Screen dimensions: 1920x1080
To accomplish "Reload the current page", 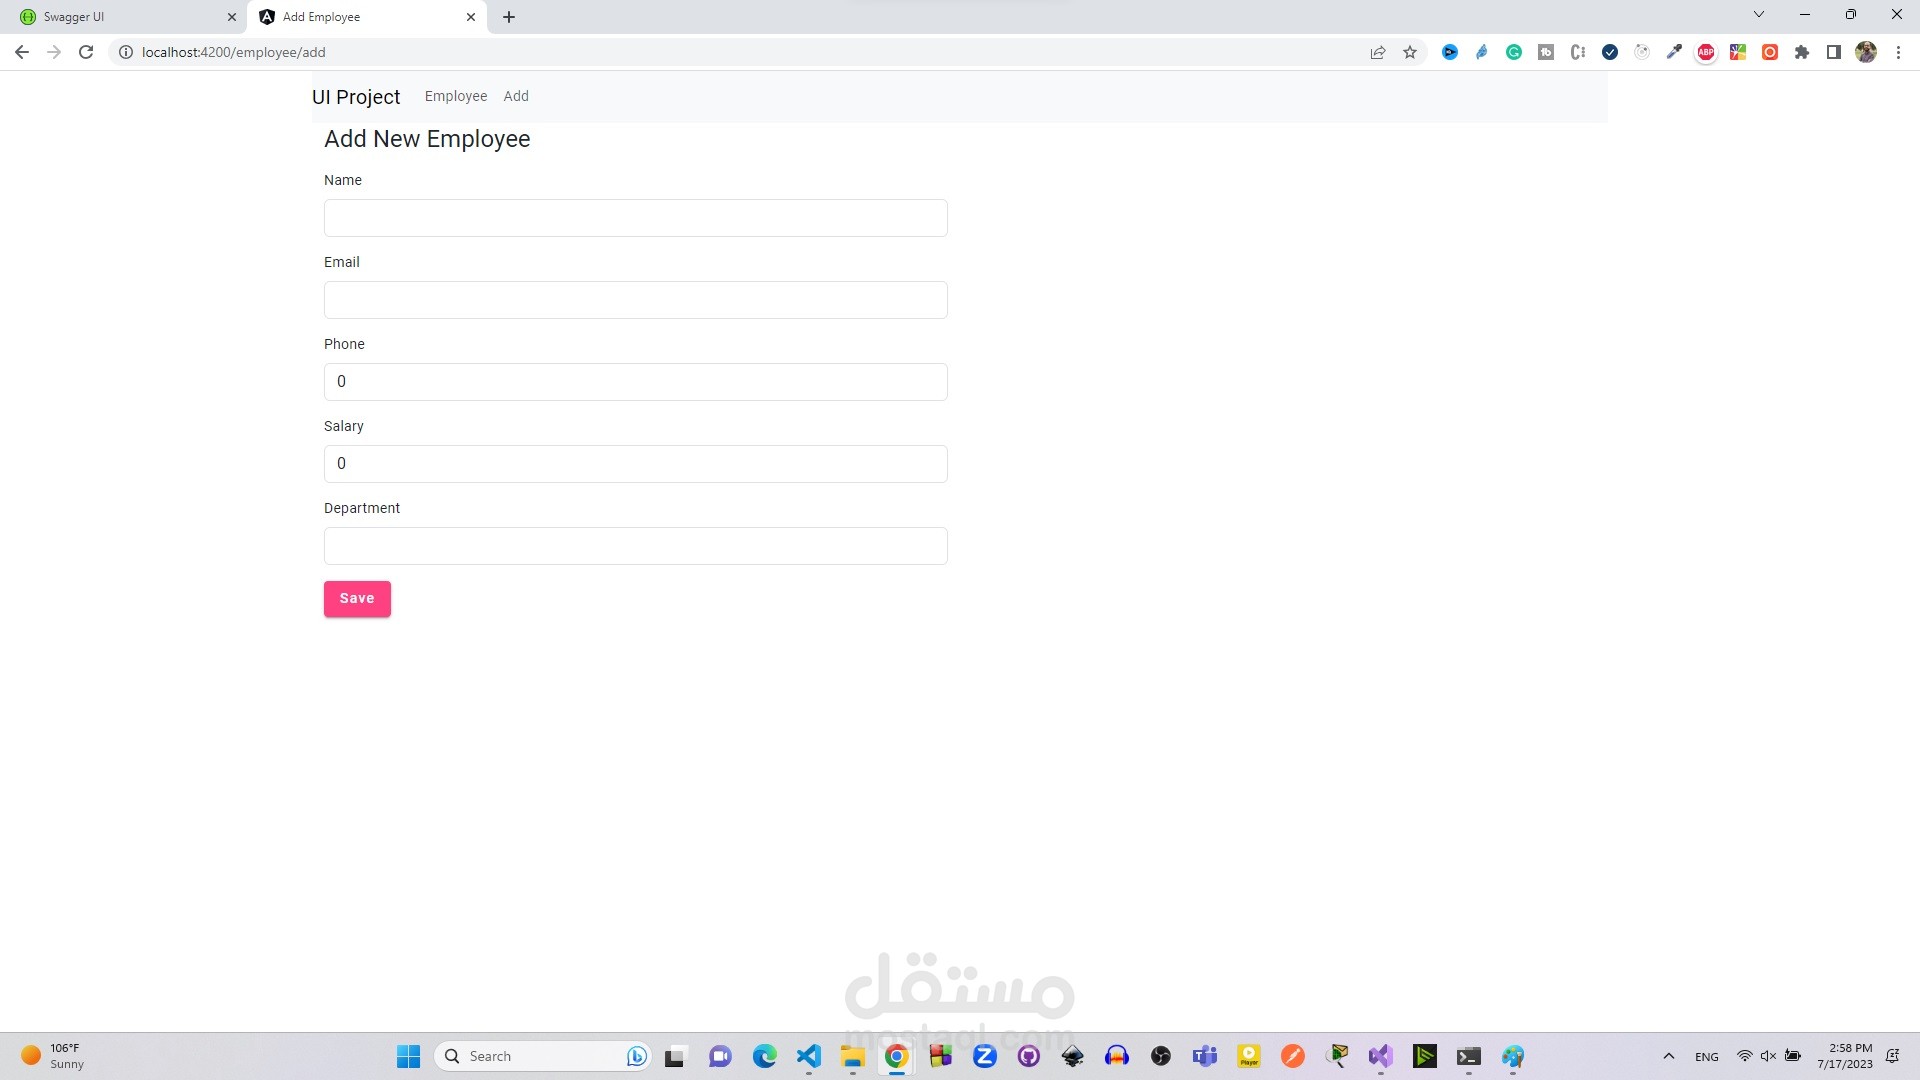I will tap(86, 52).
